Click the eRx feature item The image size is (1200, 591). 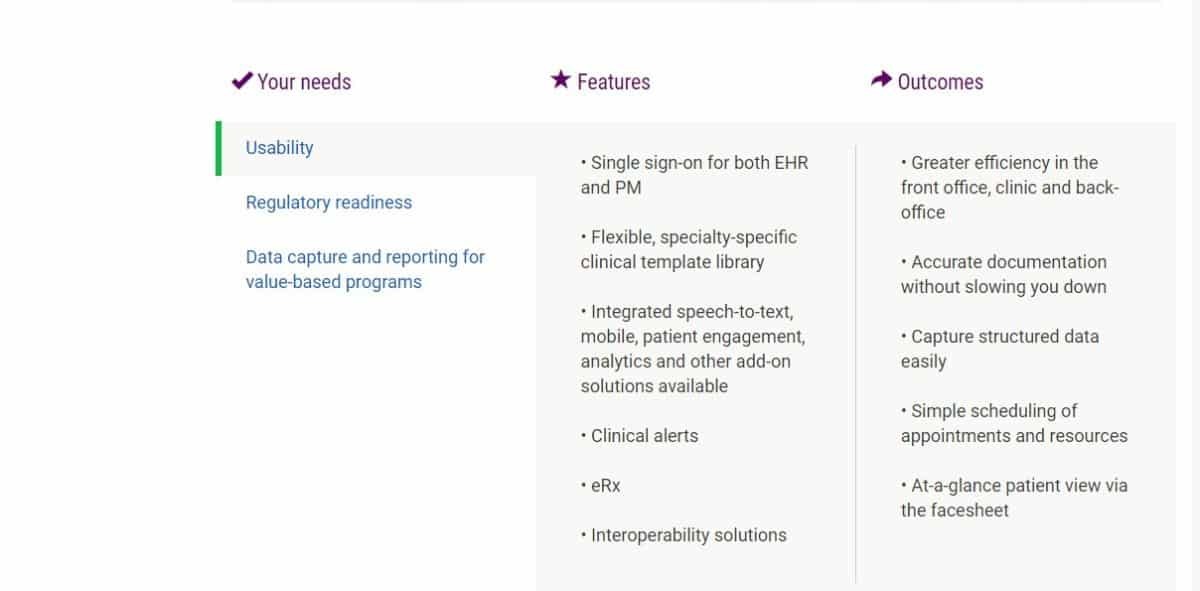coord(605,485)
